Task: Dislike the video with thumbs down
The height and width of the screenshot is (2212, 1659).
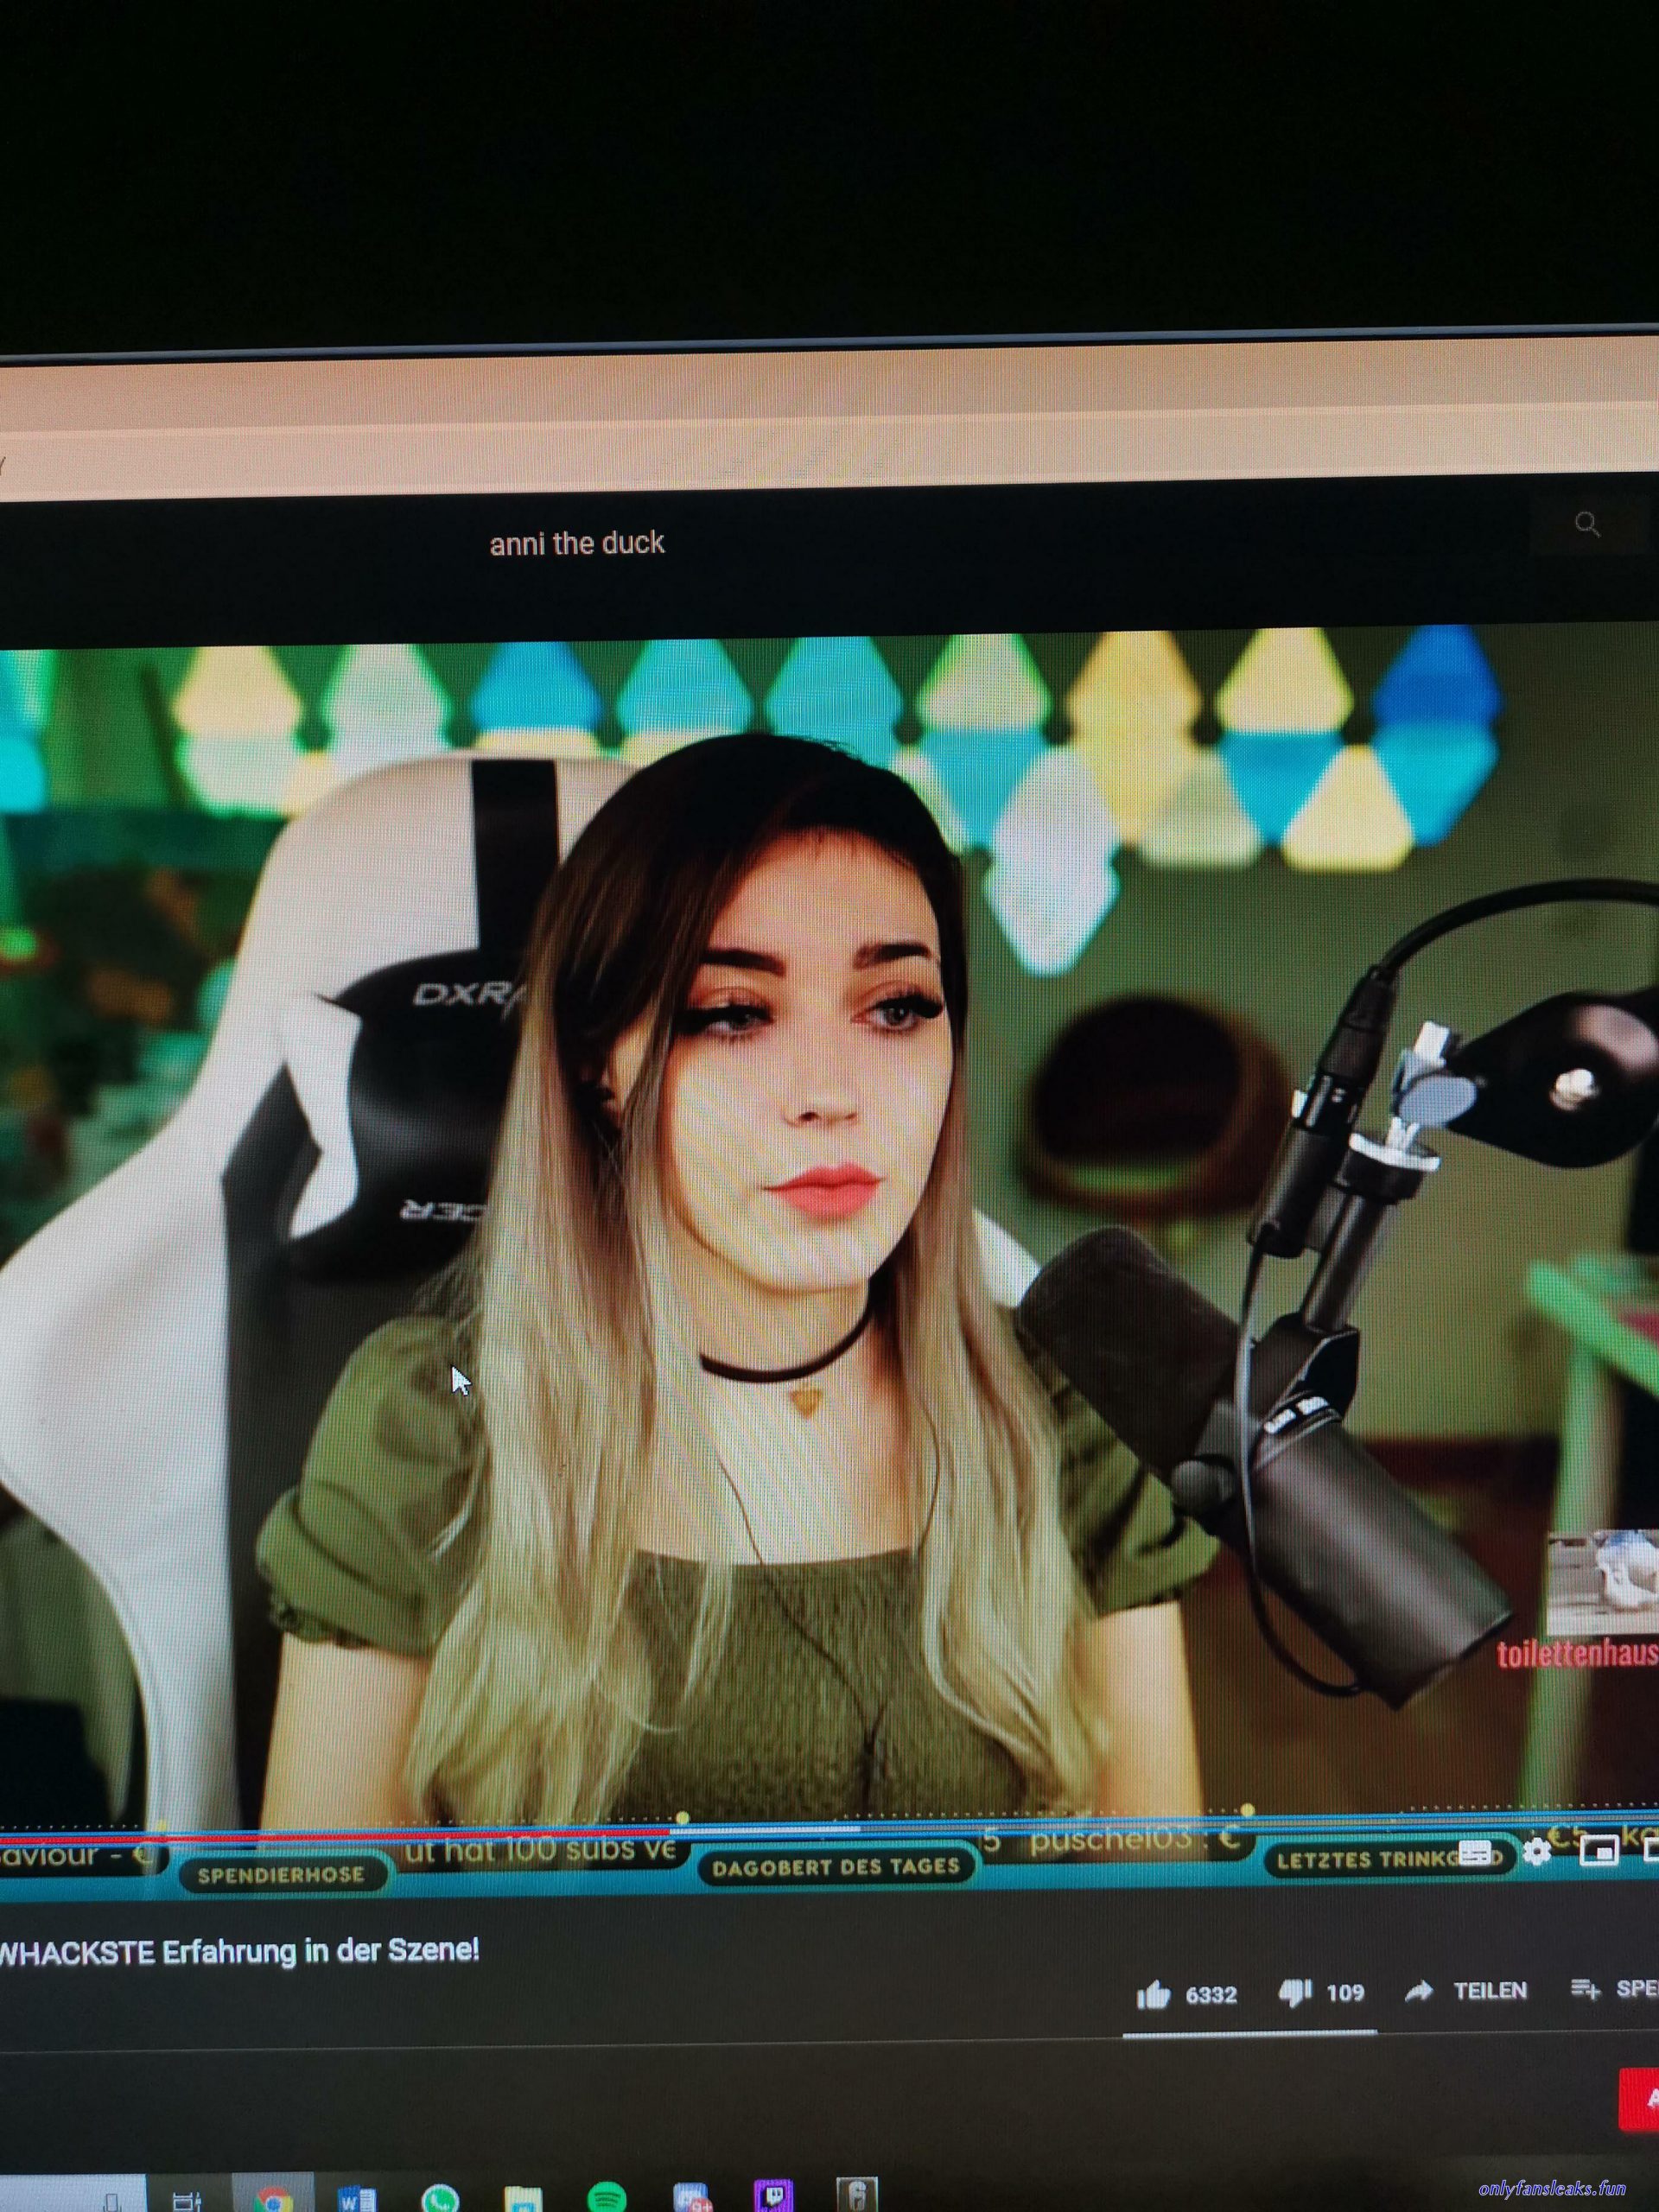Action: tap(1295, 1993)
